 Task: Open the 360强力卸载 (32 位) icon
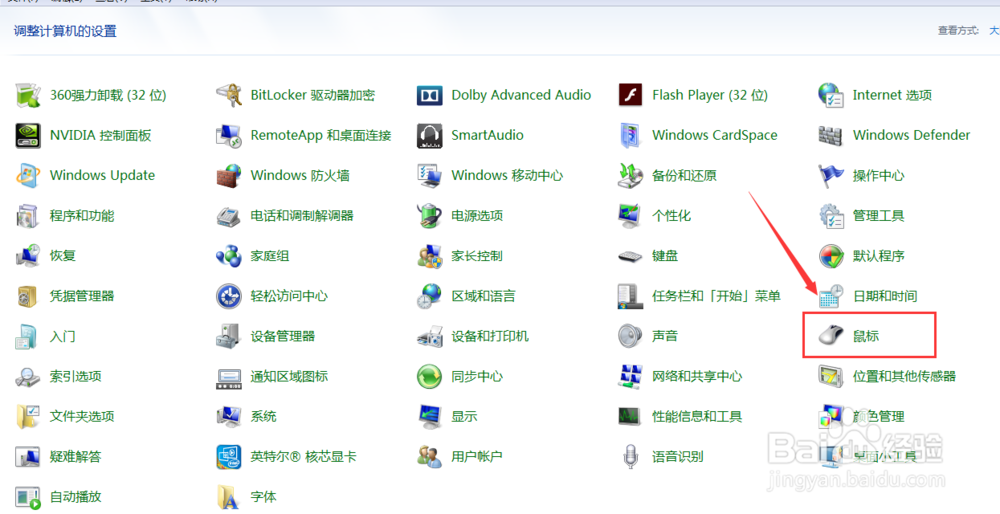coord(28,96)
